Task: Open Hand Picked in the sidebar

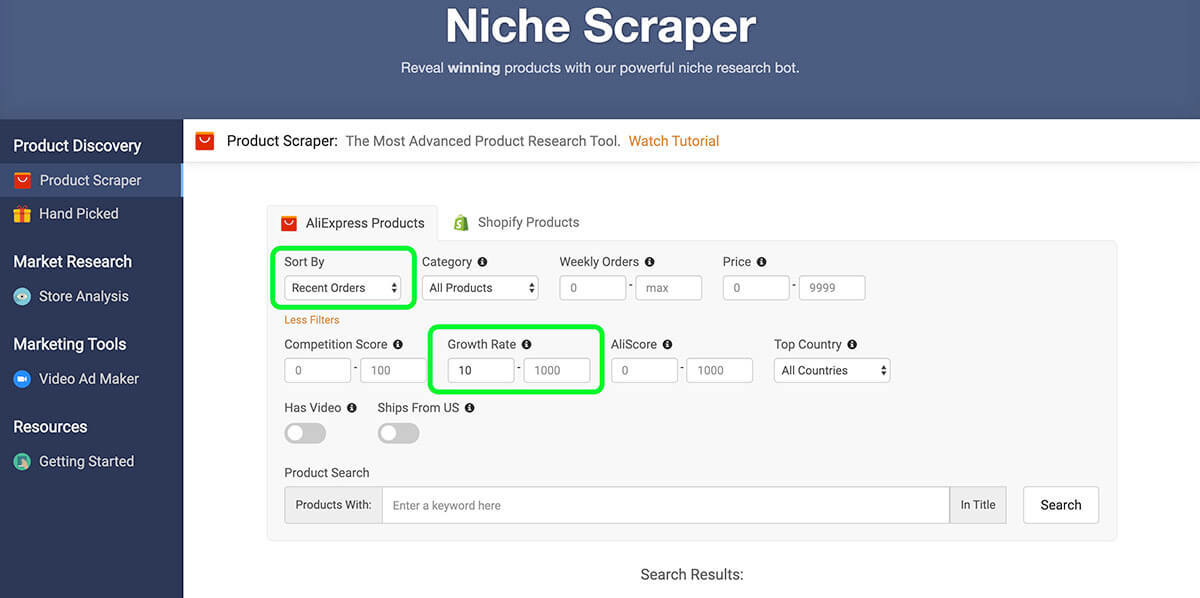Action: tap(78, 214)
